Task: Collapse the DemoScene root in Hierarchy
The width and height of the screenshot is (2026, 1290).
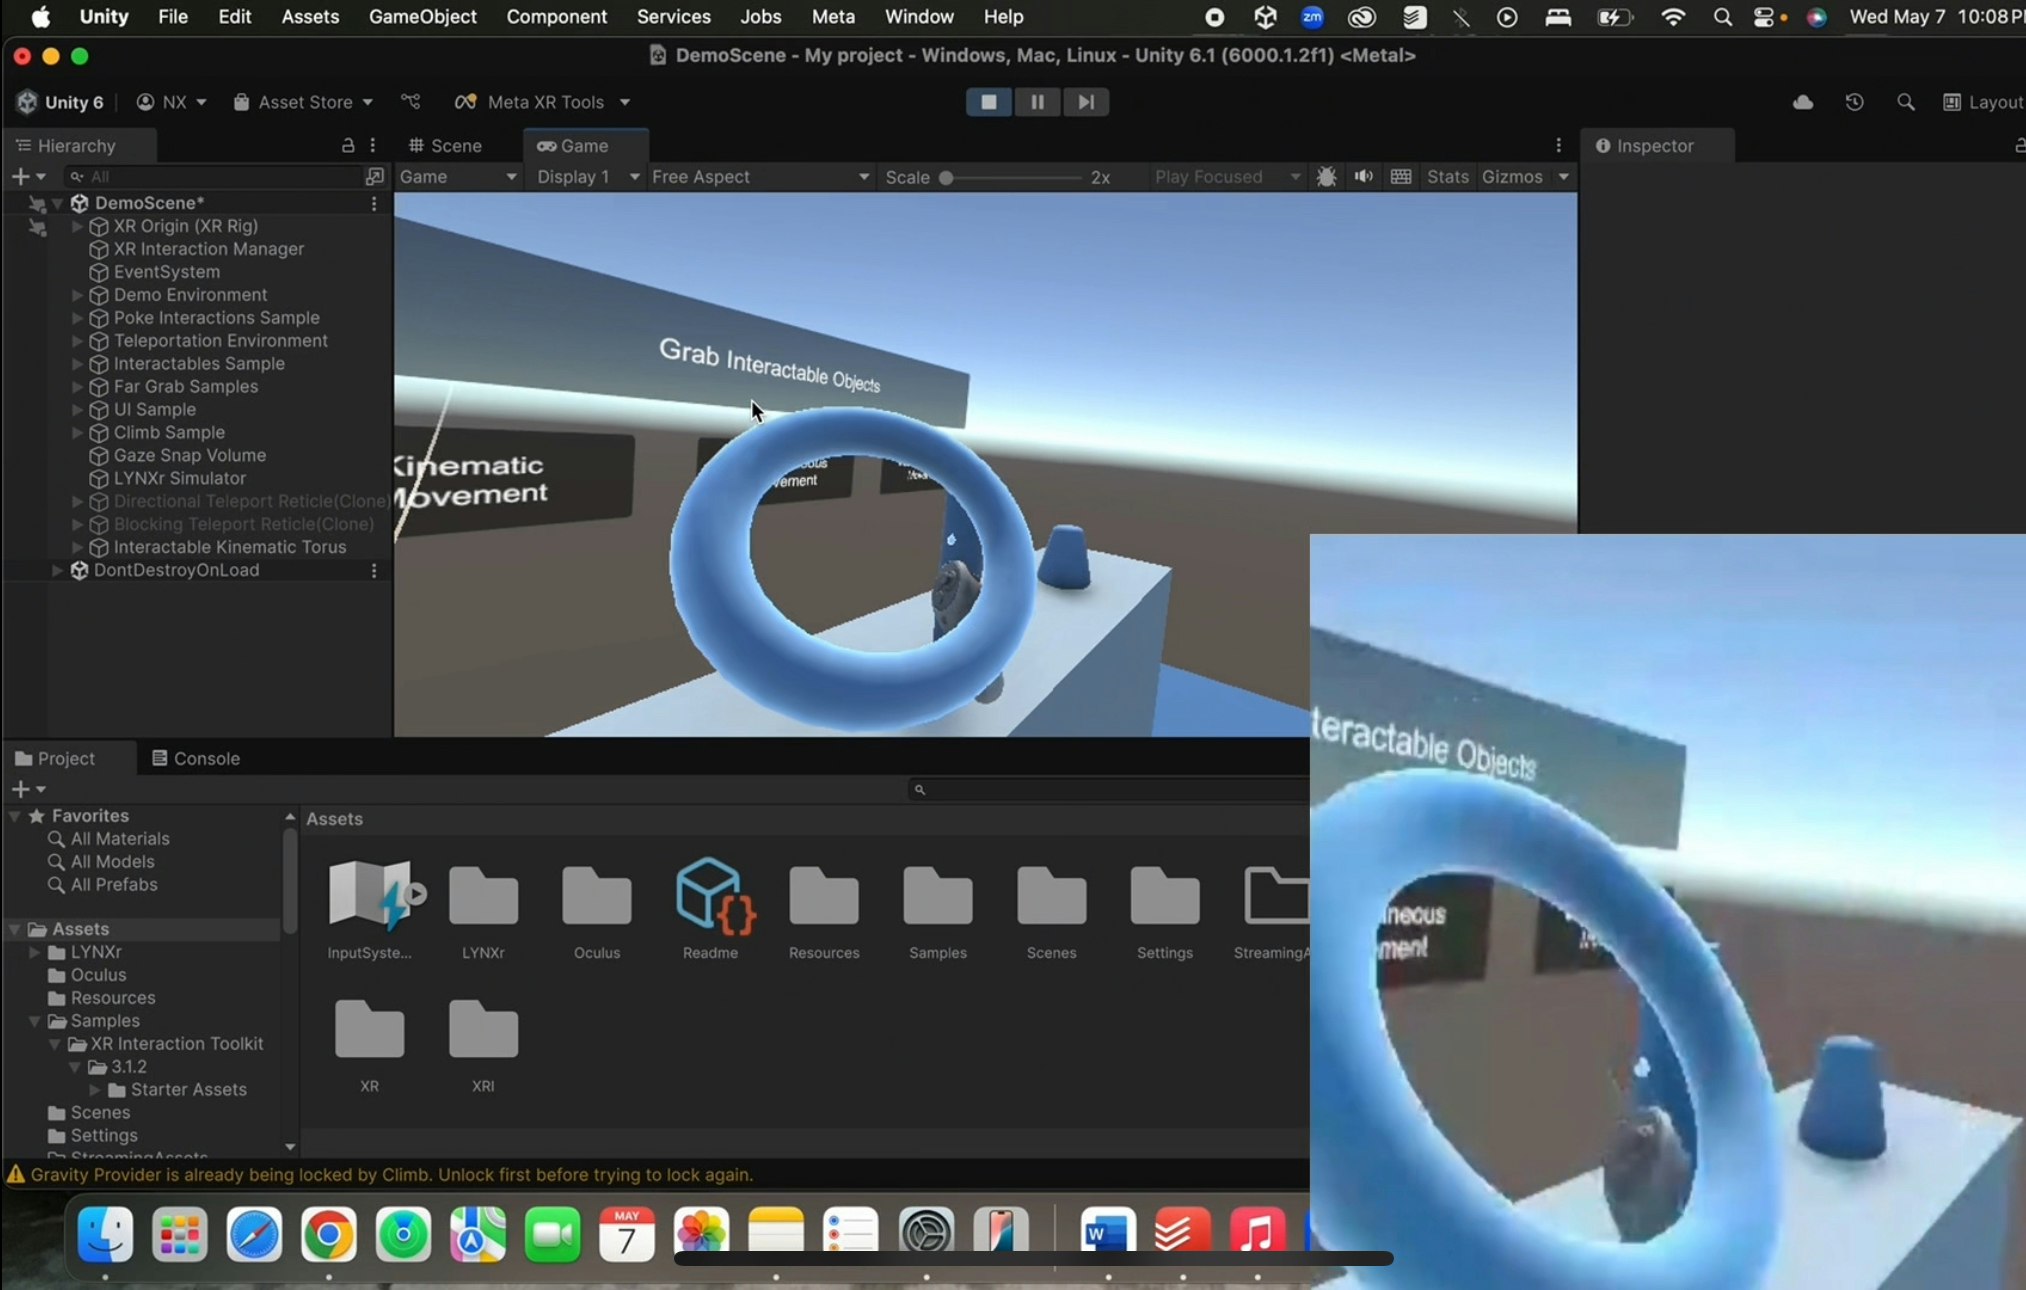Action: (x=58, y=203)
